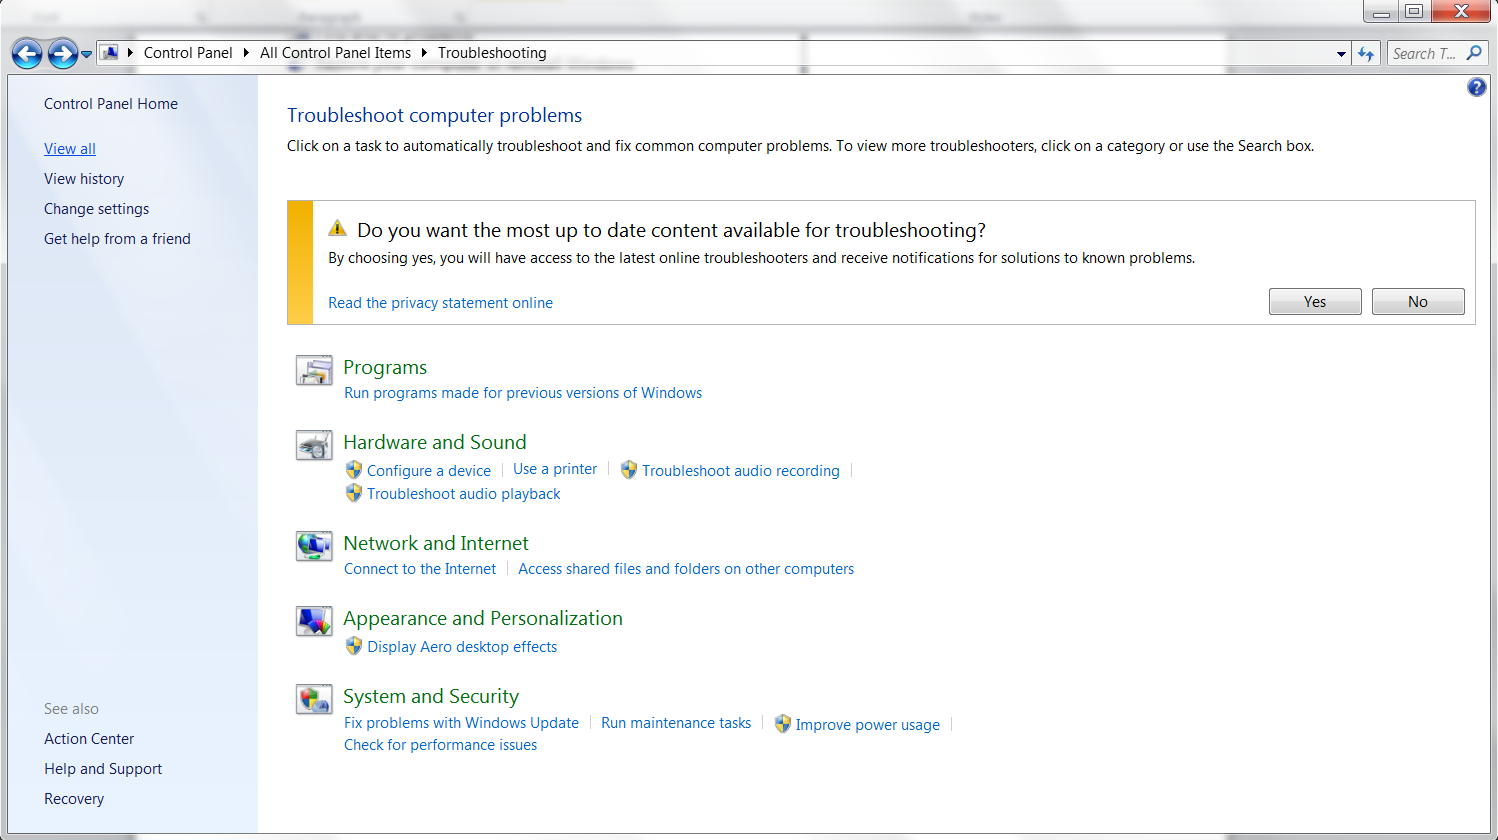Launch Troubleshoot audio recording
The image size is (1498, 840).
pyautogui.click(x=741, y=471)
